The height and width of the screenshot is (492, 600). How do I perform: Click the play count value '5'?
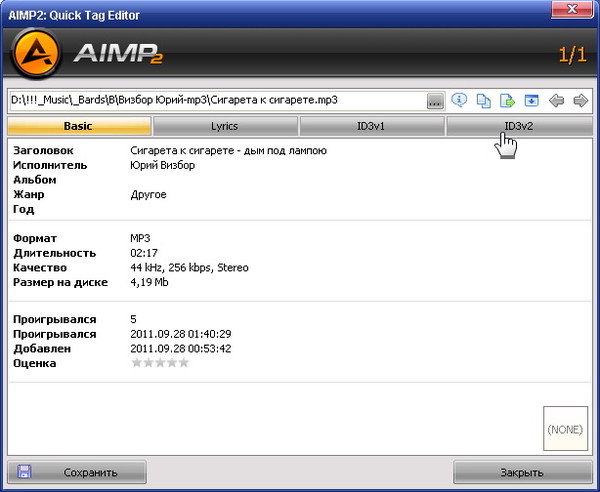click(133, 319)
